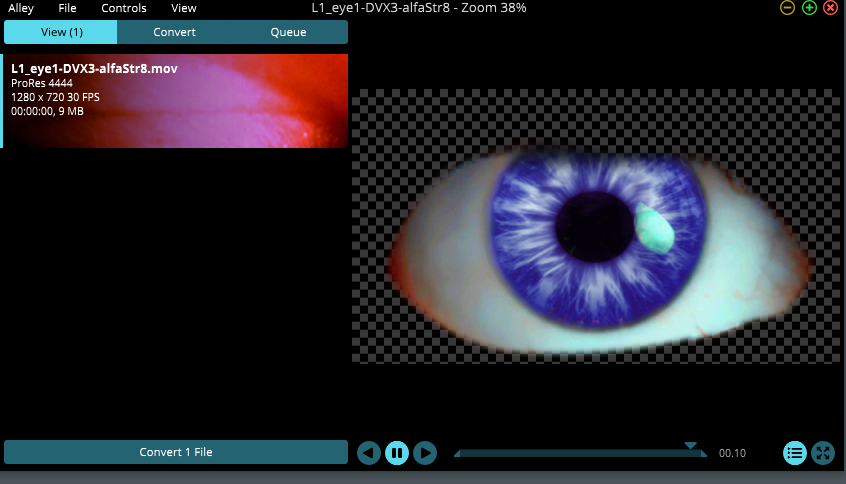Viewport: 846px width, 484px height.
Task: Close the window with red X
Action: pos(830,8)
